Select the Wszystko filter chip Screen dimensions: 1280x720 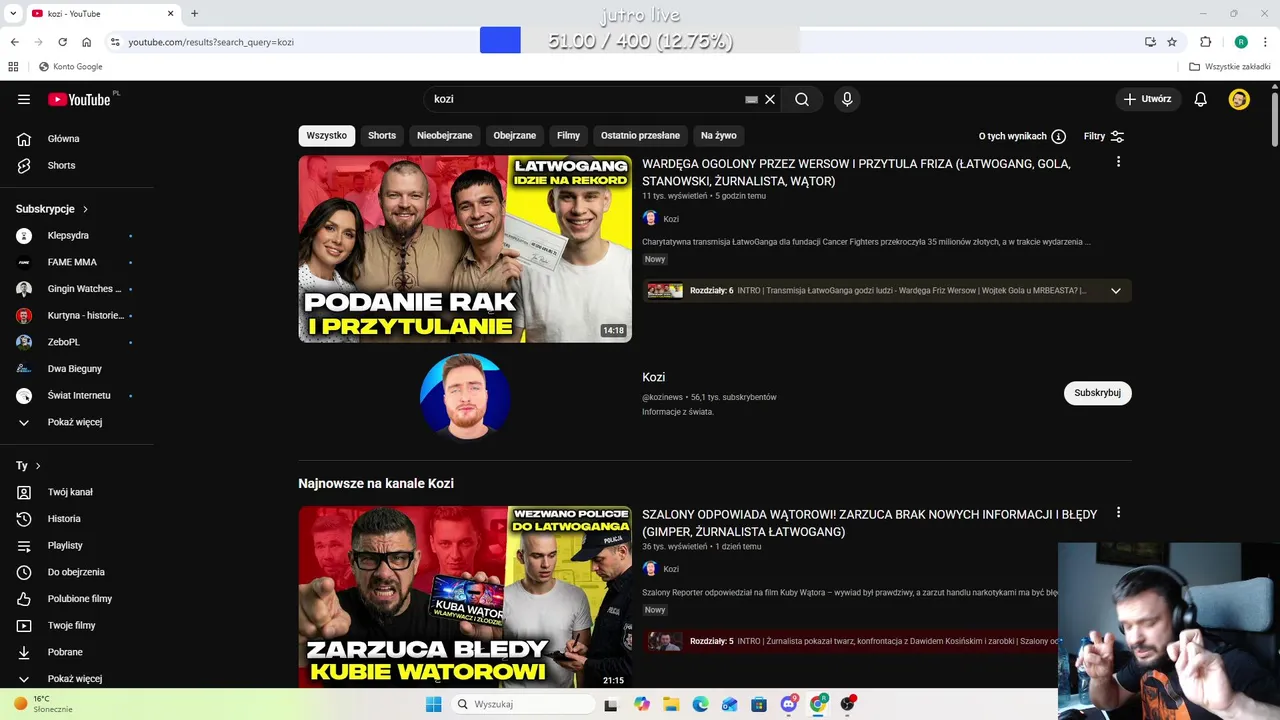pos(327,136)
